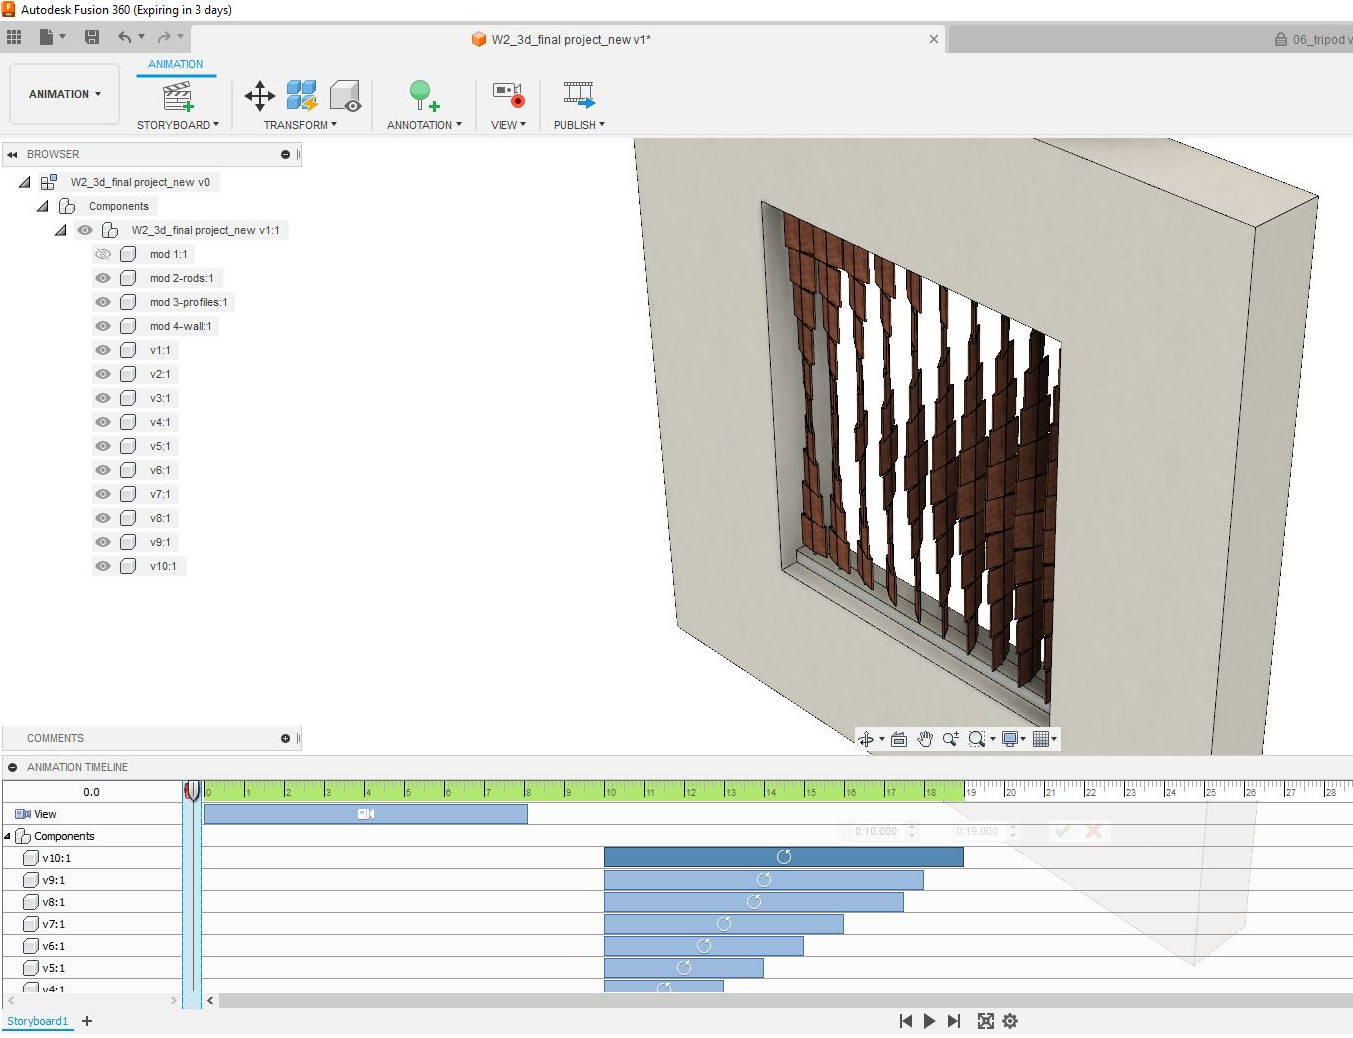
Task: Jump to the beginning of storyboard
Action: pyautogui.click(x=905, y=1021)
